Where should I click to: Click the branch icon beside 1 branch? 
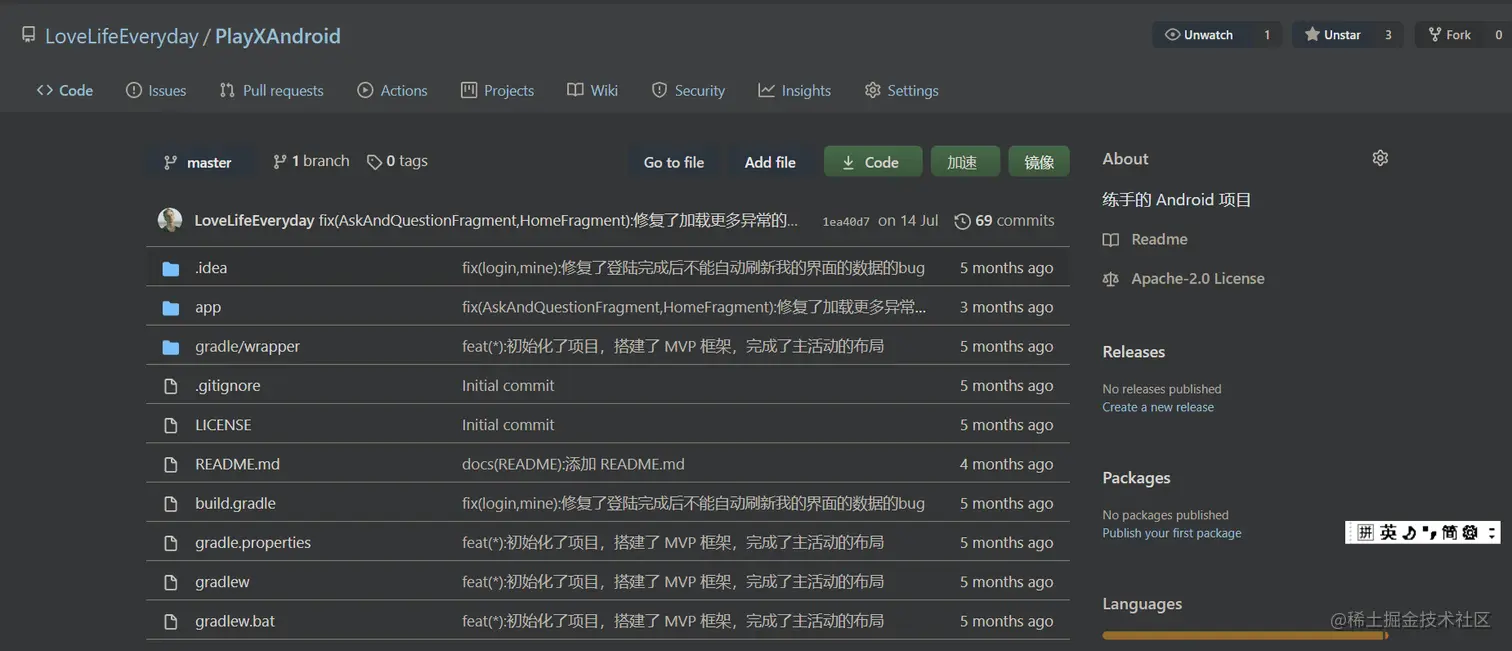280,161
